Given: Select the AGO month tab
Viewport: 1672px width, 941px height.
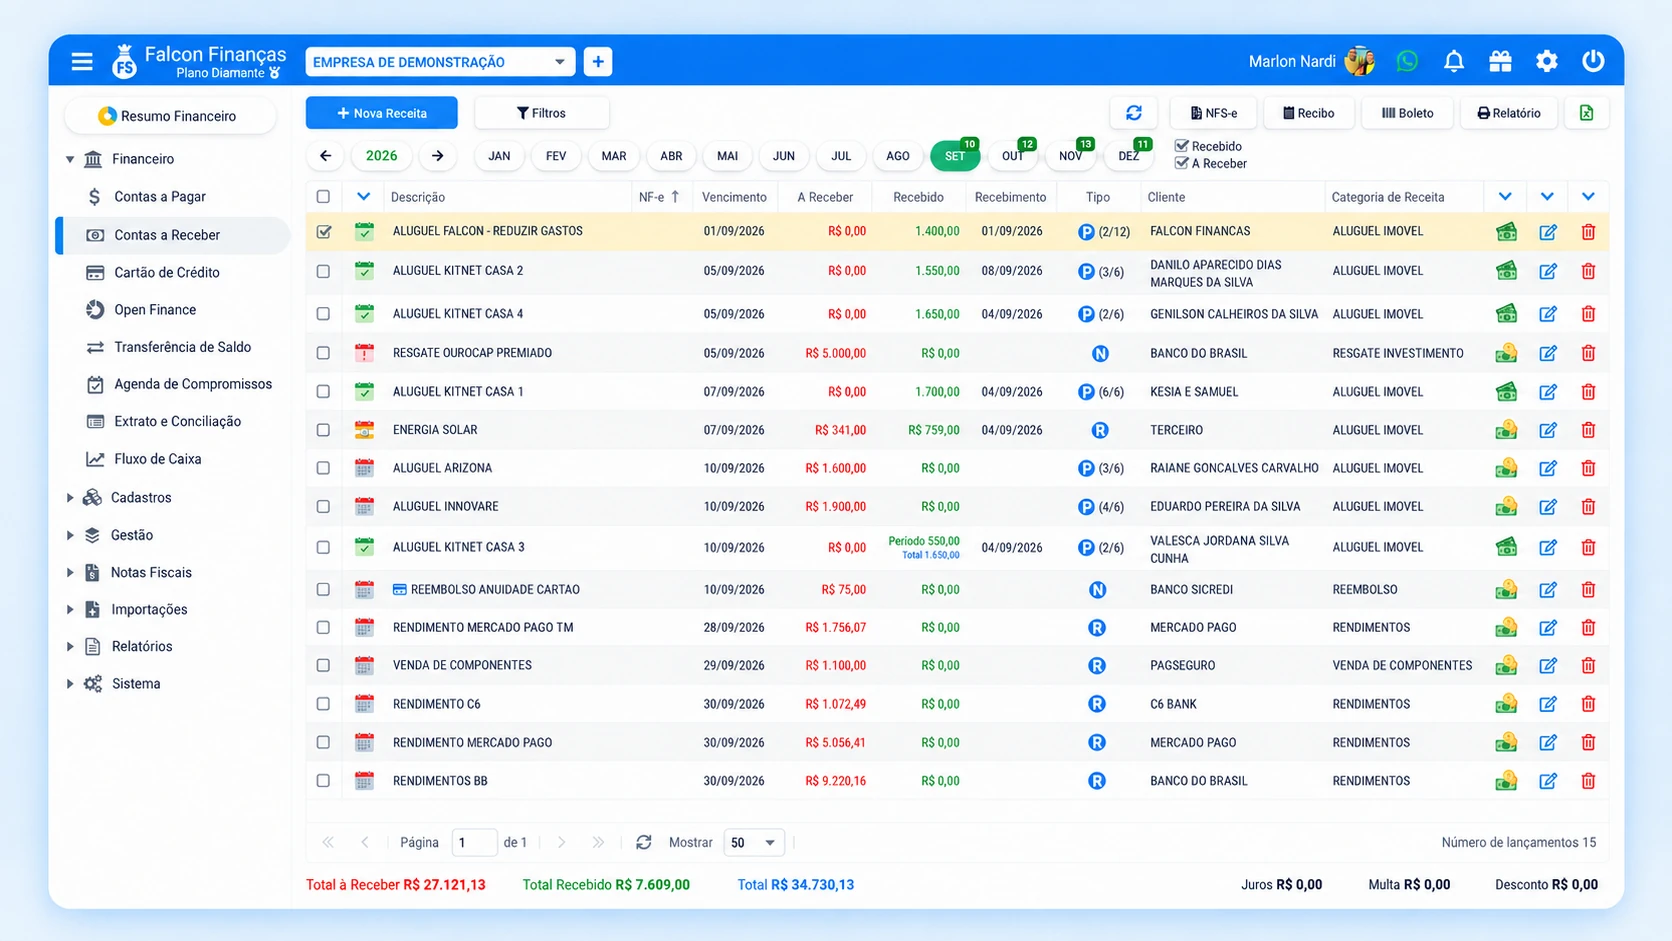Looking at the screenshot, I should tap(898, 156).
